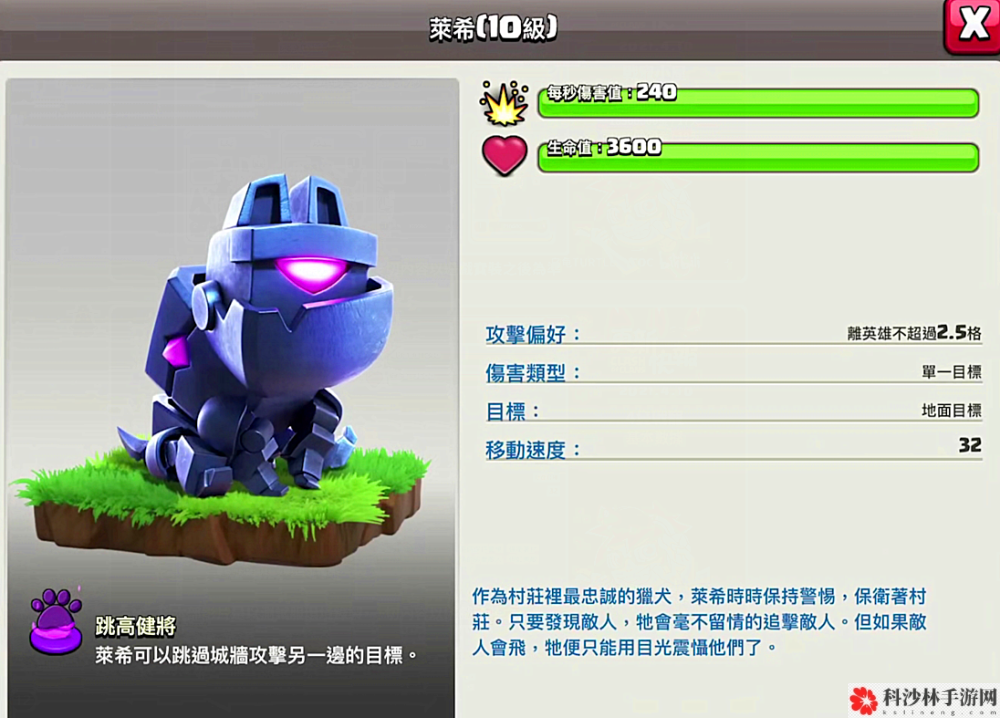Tap the red flower watermark icon
The image size is (1000, 718).
point(864,701)
